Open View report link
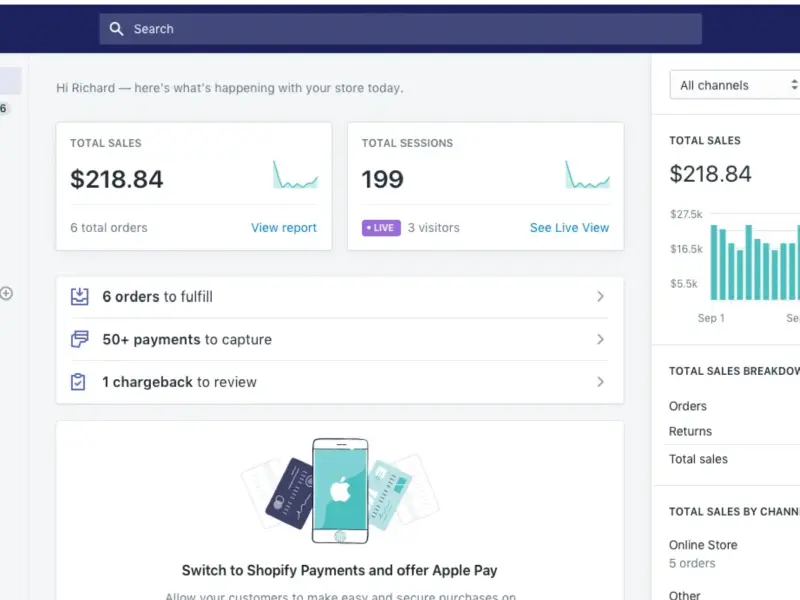Screen dimensions: 800x600 coord(284,228)
